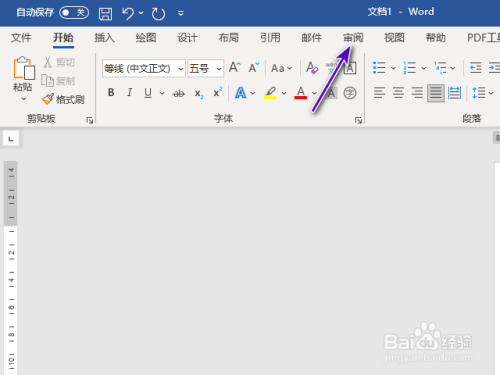
Task: Click the tab stop selector L box
Action: click(x=11, y=139)
